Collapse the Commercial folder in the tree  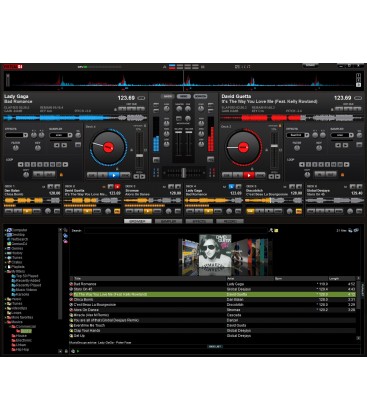pos(10,327)
